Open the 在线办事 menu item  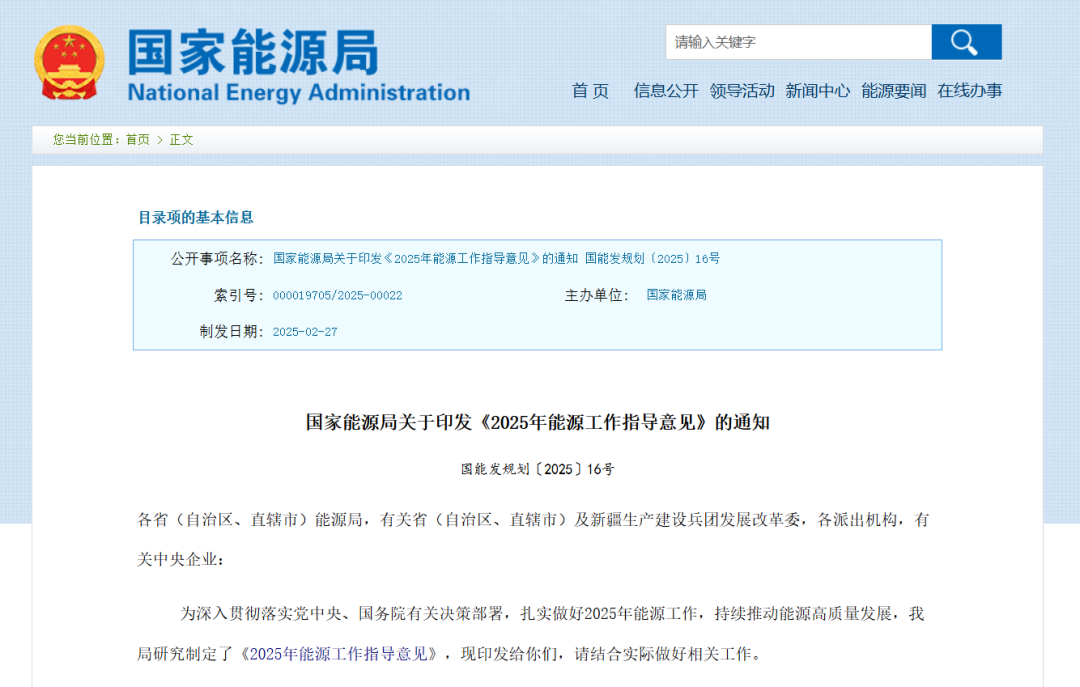[x=969, y=91]
